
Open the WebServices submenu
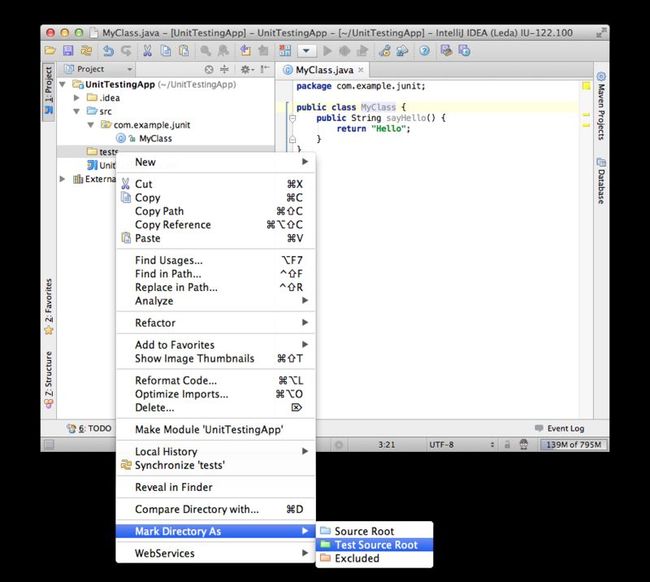pyautogui.click(x=216, y=553)
